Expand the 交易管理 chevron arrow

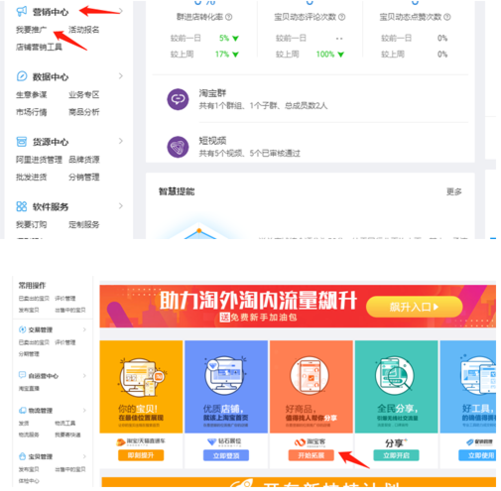click(x=84, y=330)
